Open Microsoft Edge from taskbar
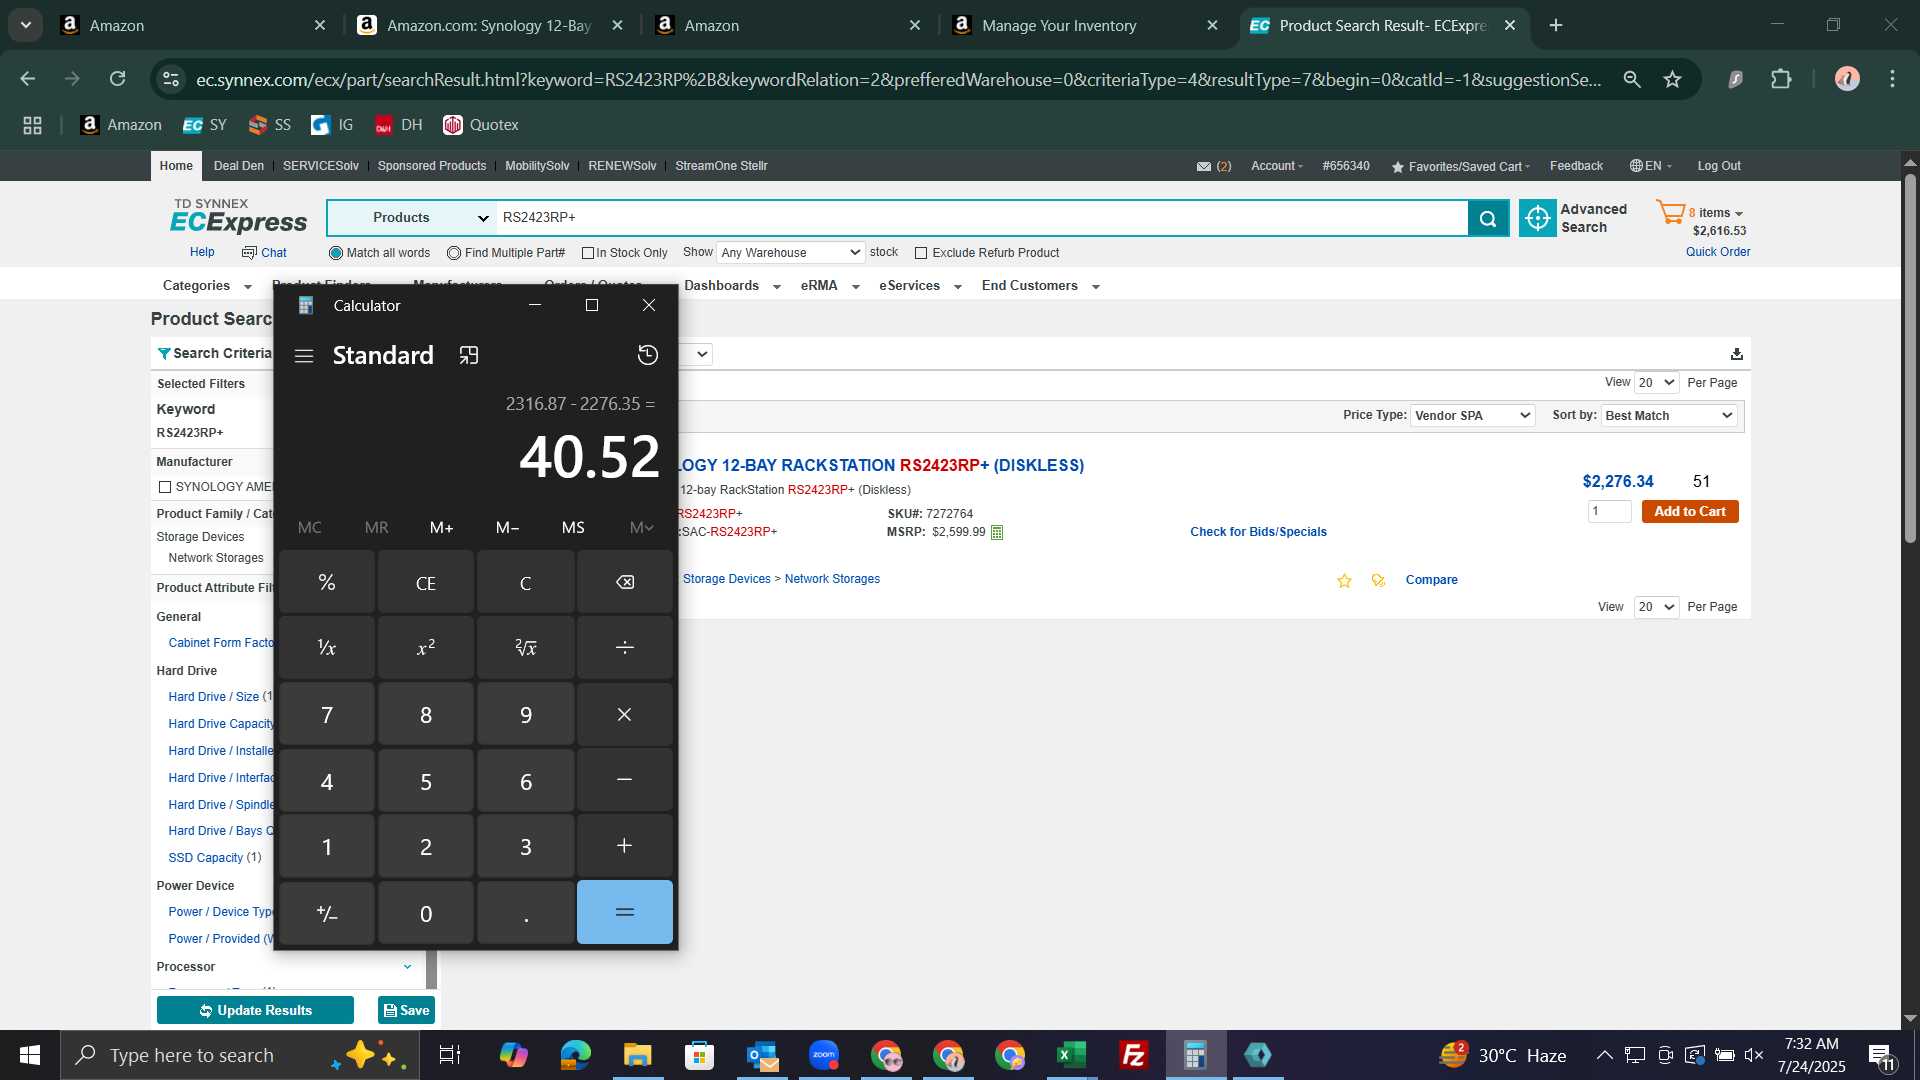Screen dimensions: 1920x1080 click(x=576, y=1055)
